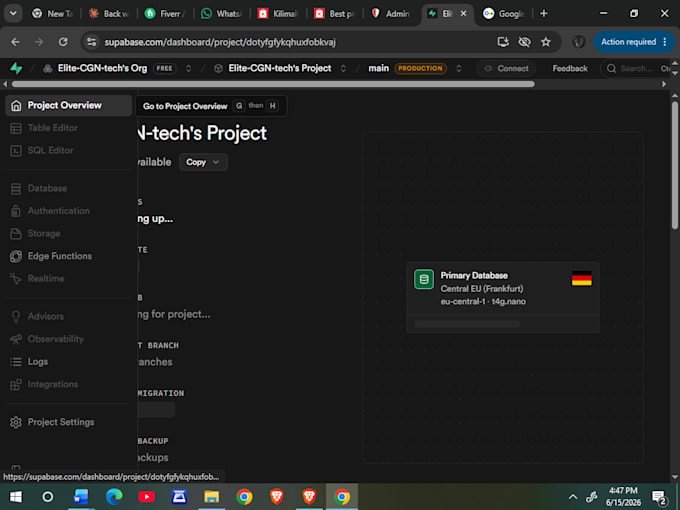680x510 pixels.
Task: Click the site information icon in address bar
Action: point(92,42)
